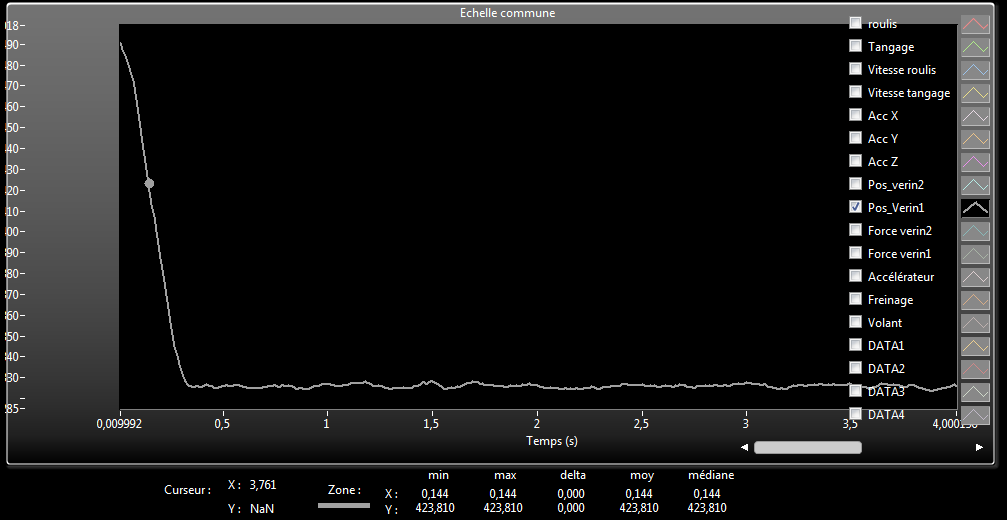The image size is (1007, 520).
Task: Enable the roulis checkbox
Action: (x=855, y=23)
